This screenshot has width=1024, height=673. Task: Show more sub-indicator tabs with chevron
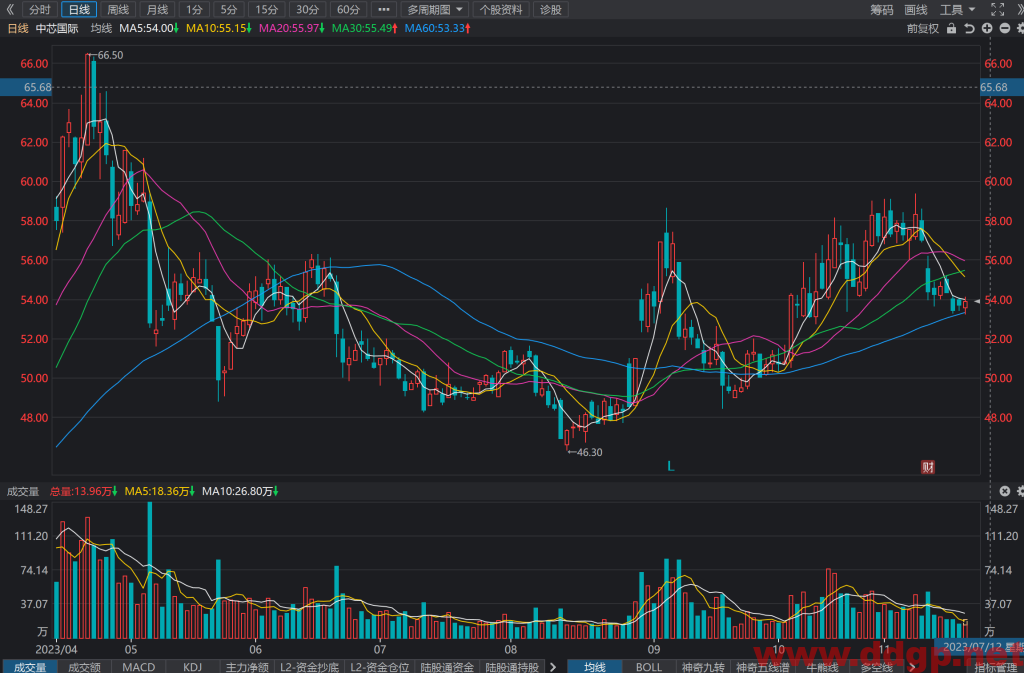[x=553, y=666]
